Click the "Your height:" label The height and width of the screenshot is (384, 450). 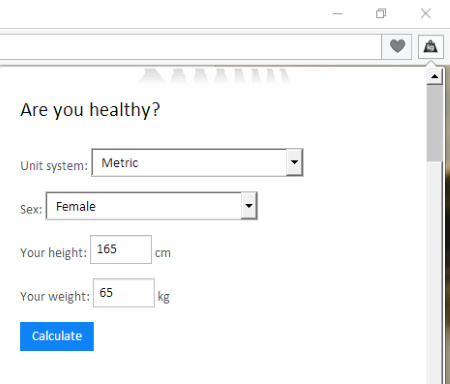(53, 253)
